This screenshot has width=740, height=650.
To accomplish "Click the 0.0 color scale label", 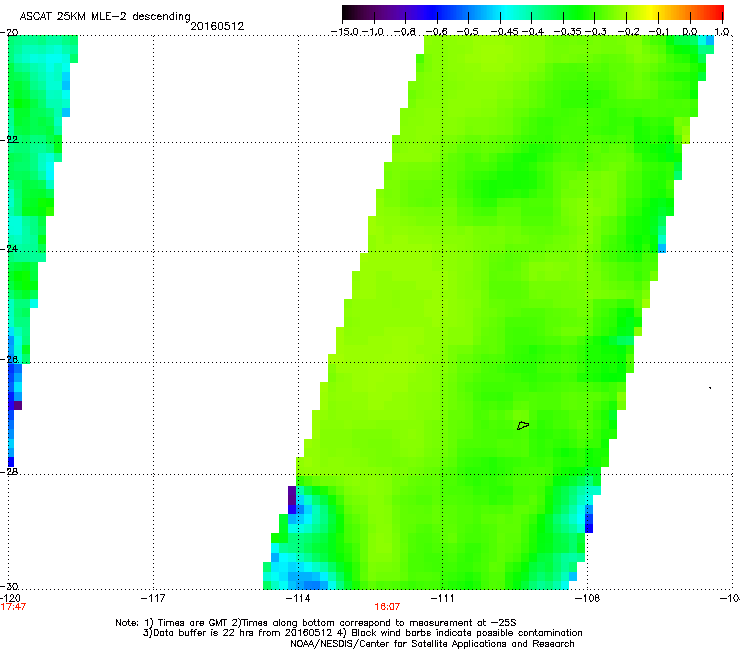I will point(690,32).
